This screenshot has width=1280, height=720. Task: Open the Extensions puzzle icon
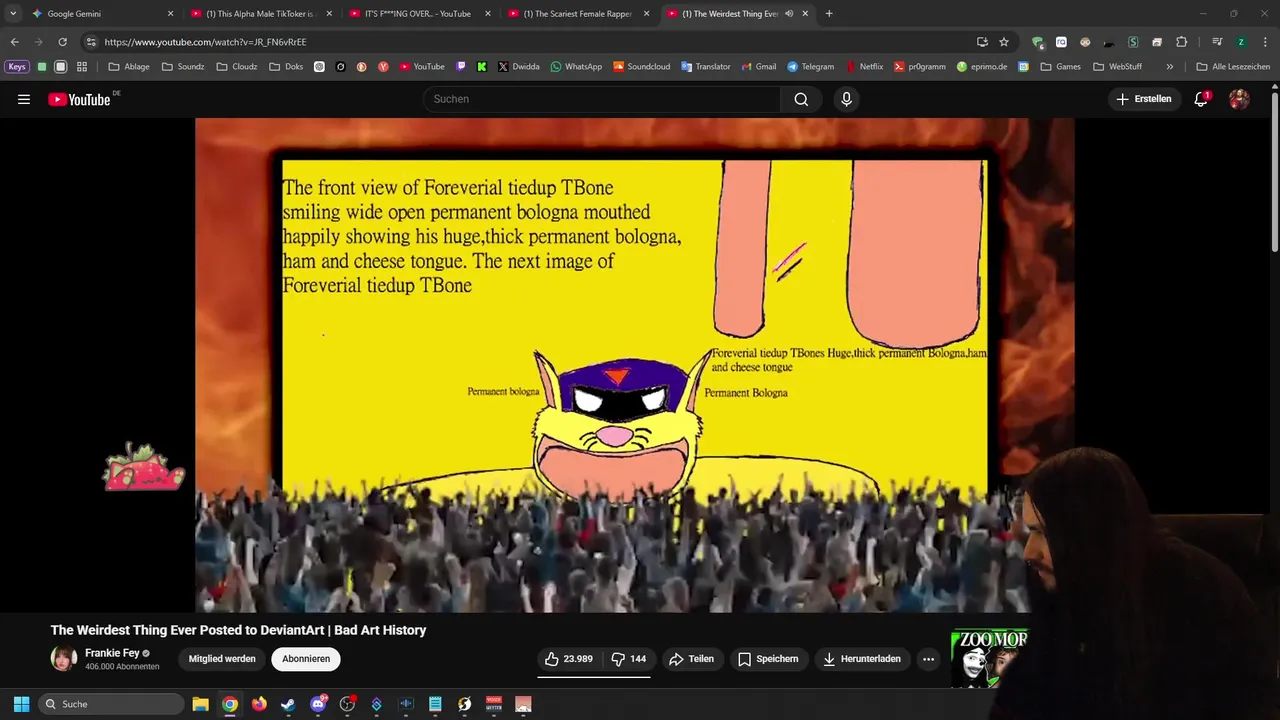click(x=1181, y=42)
